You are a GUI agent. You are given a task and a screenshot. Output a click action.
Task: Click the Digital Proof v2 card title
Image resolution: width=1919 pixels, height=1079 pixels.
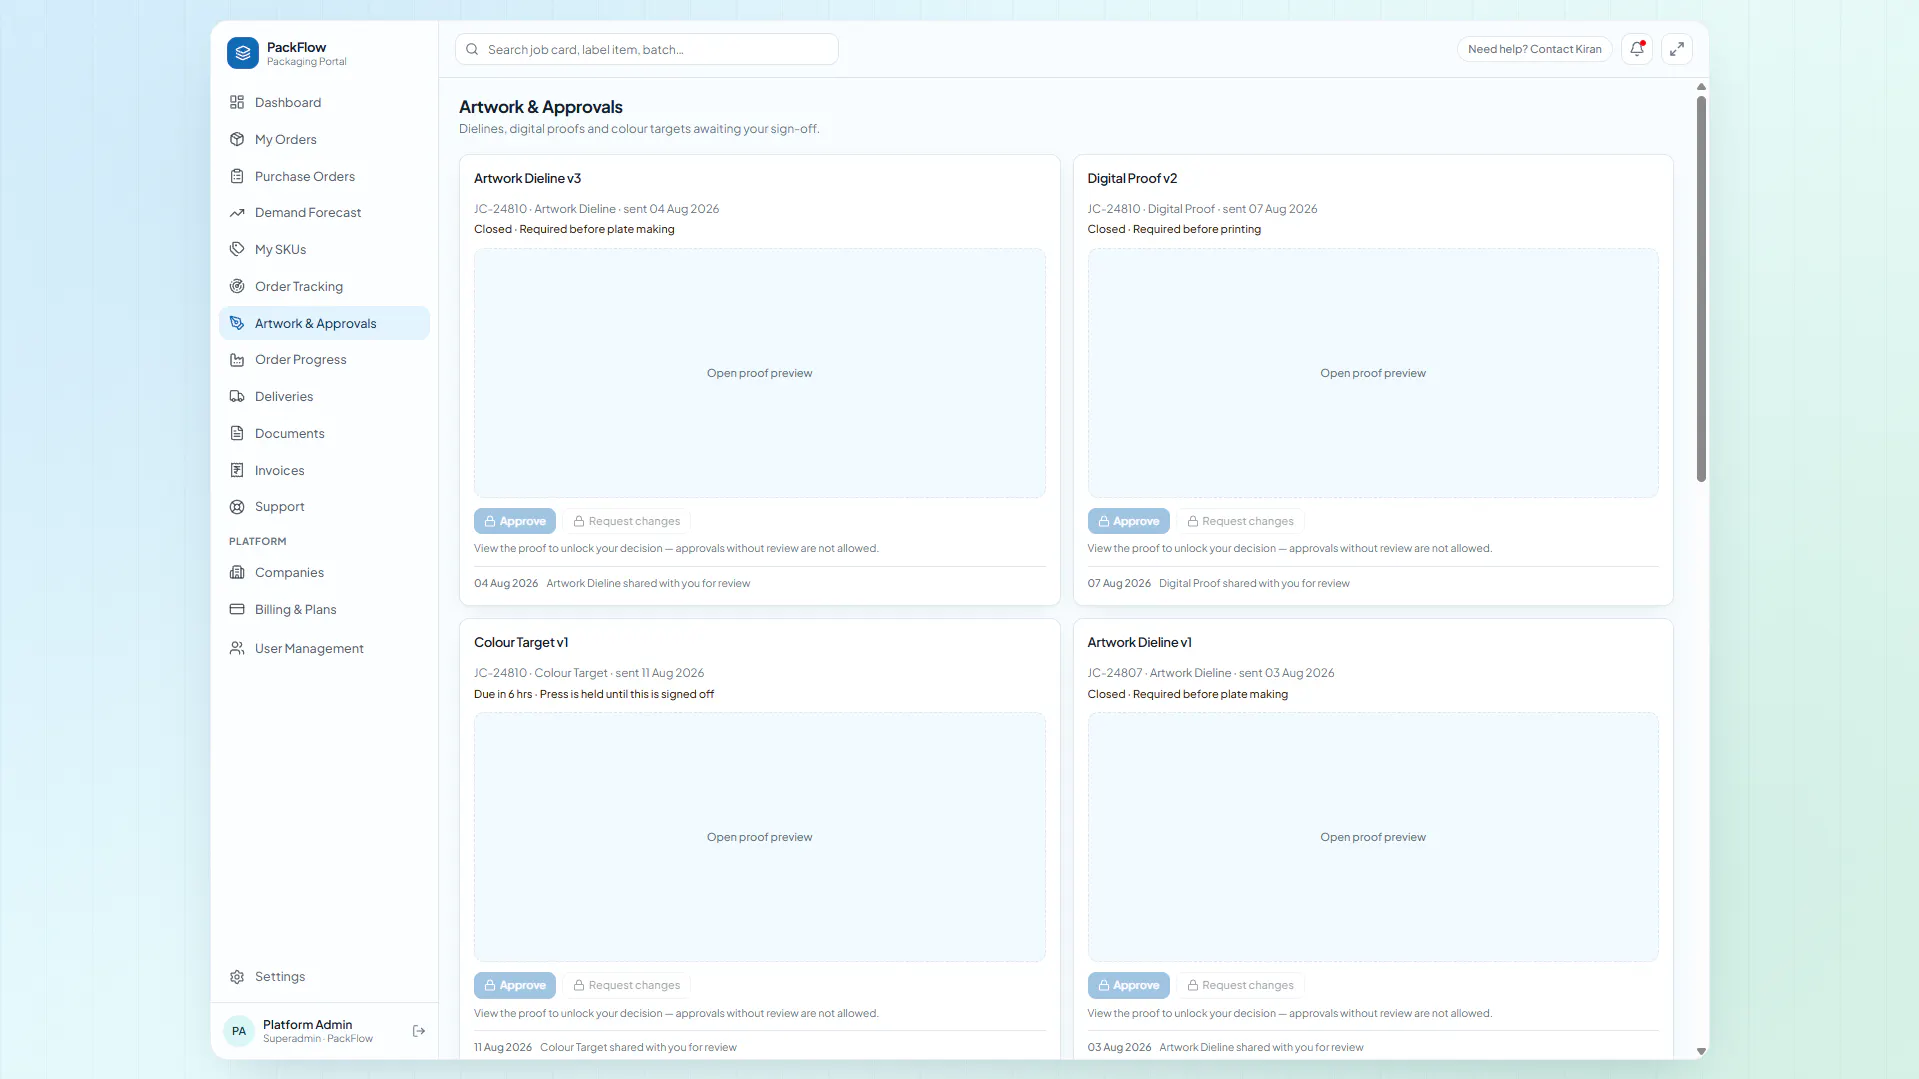click(x=1132, y=178)
